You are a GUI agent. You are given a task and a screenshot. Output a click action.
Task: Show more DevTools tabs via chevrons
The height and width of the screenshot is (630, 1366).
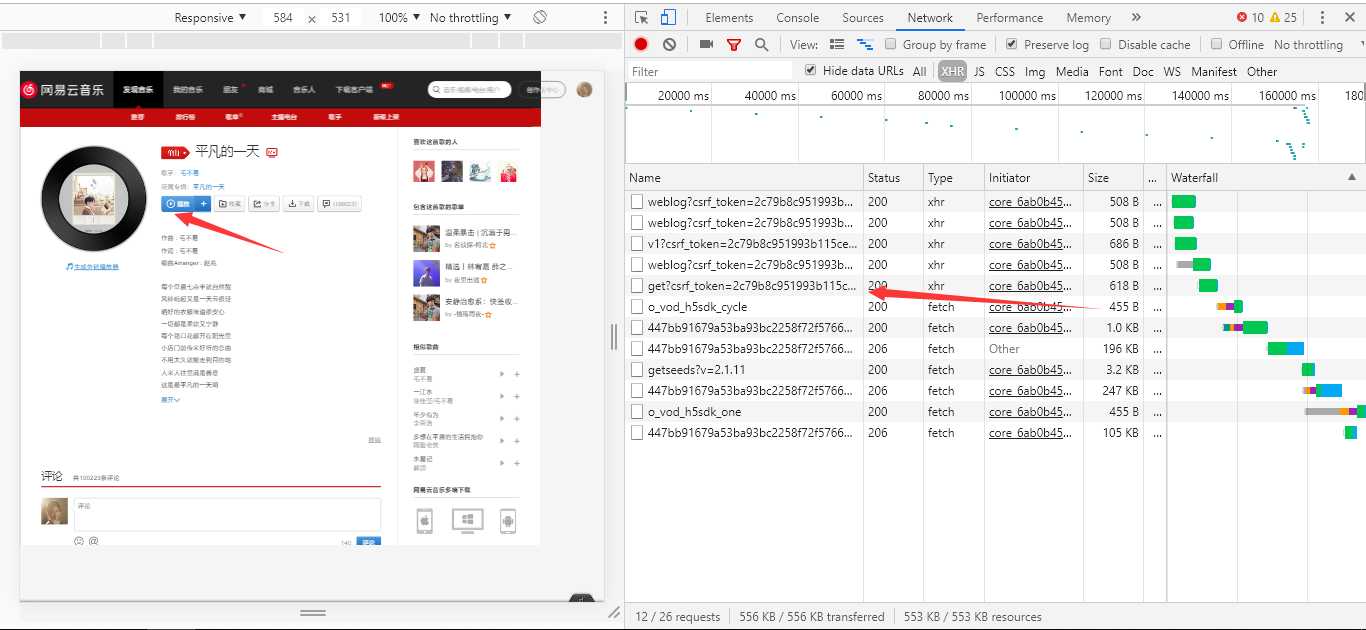tap(1136, 18)
